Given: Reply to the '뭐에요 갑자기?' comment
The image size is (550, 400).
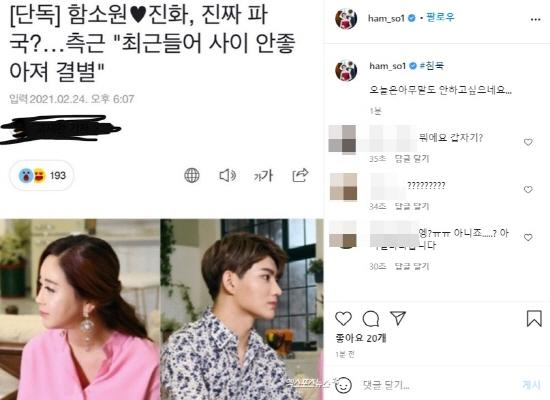Looking at the screenshot, I should pos(412,159).
